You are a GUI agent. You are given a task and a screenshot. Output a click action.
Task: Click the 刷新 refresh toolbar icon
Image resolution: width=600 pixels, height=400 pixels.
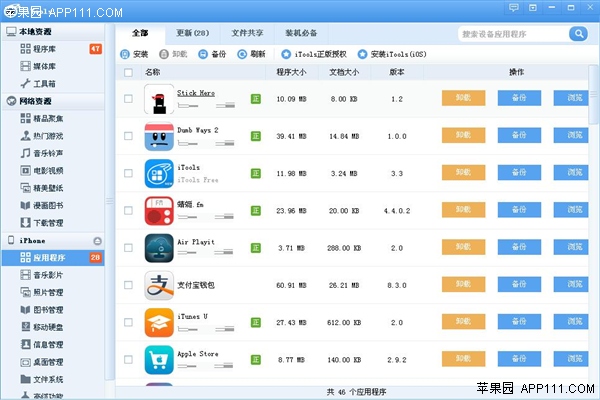tap(243, 54)
